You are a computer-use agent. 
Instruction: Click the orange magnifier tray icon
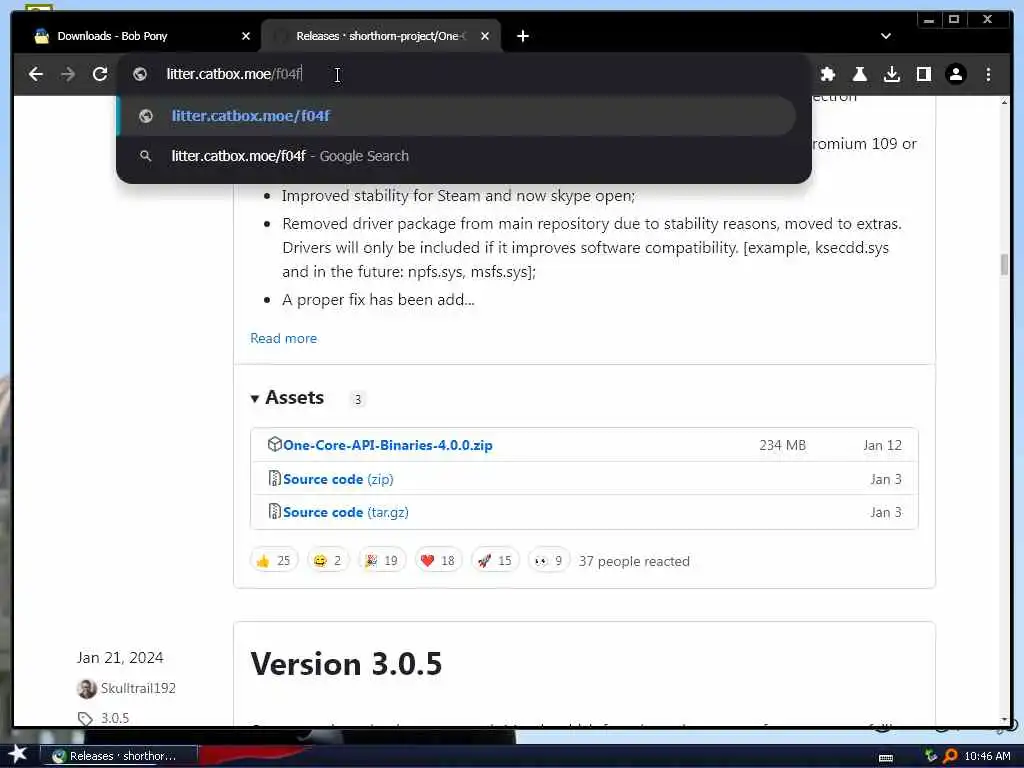(950, 756)
